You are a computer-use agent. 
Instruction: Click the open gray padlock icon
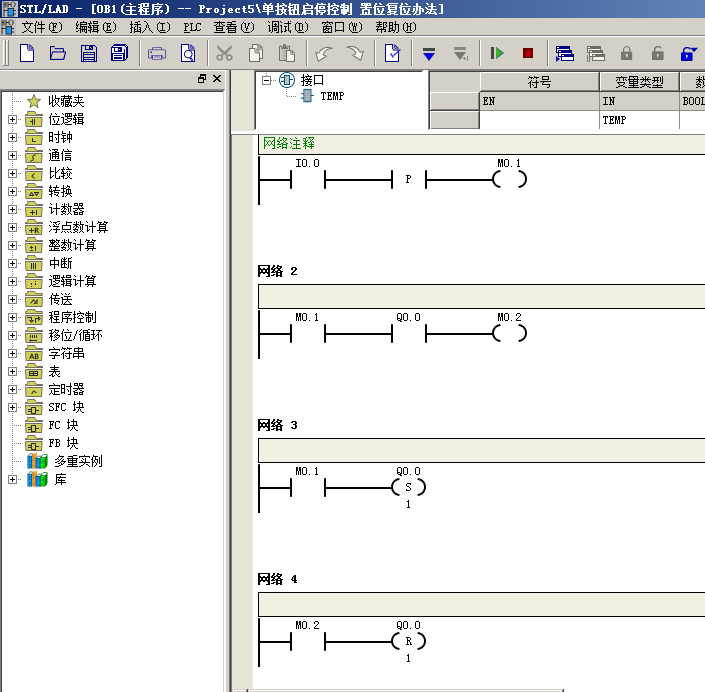click(x=657, y=54)
